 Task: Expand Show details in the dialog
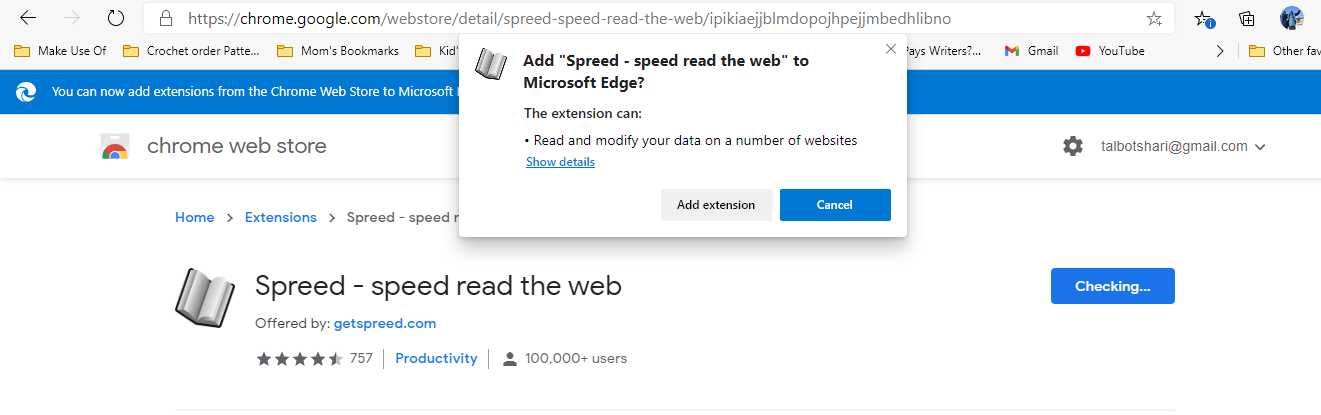click(x=560, y=162)
